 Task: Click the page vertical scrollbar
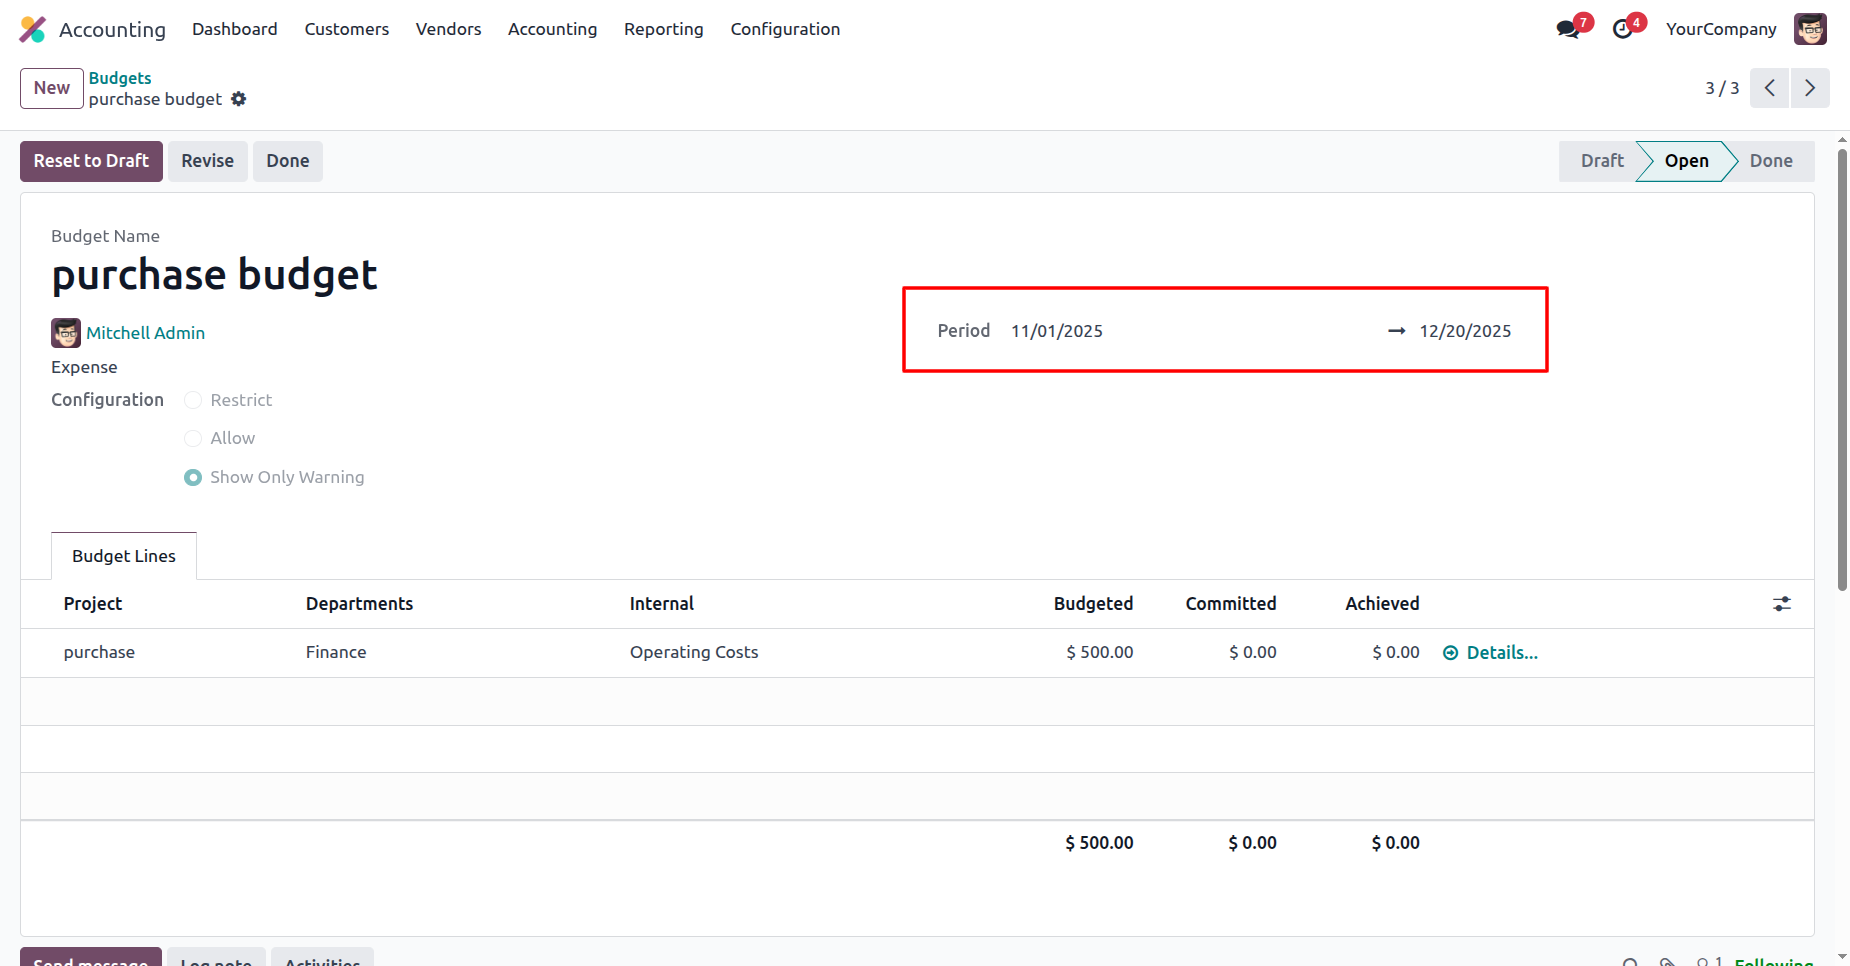(x=1842, y=370)
